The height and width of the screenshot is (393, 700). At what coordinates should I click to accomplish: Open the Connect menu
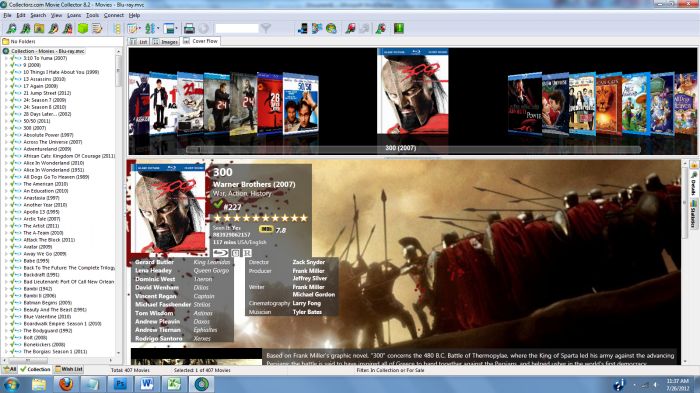[x=113, y=15]
